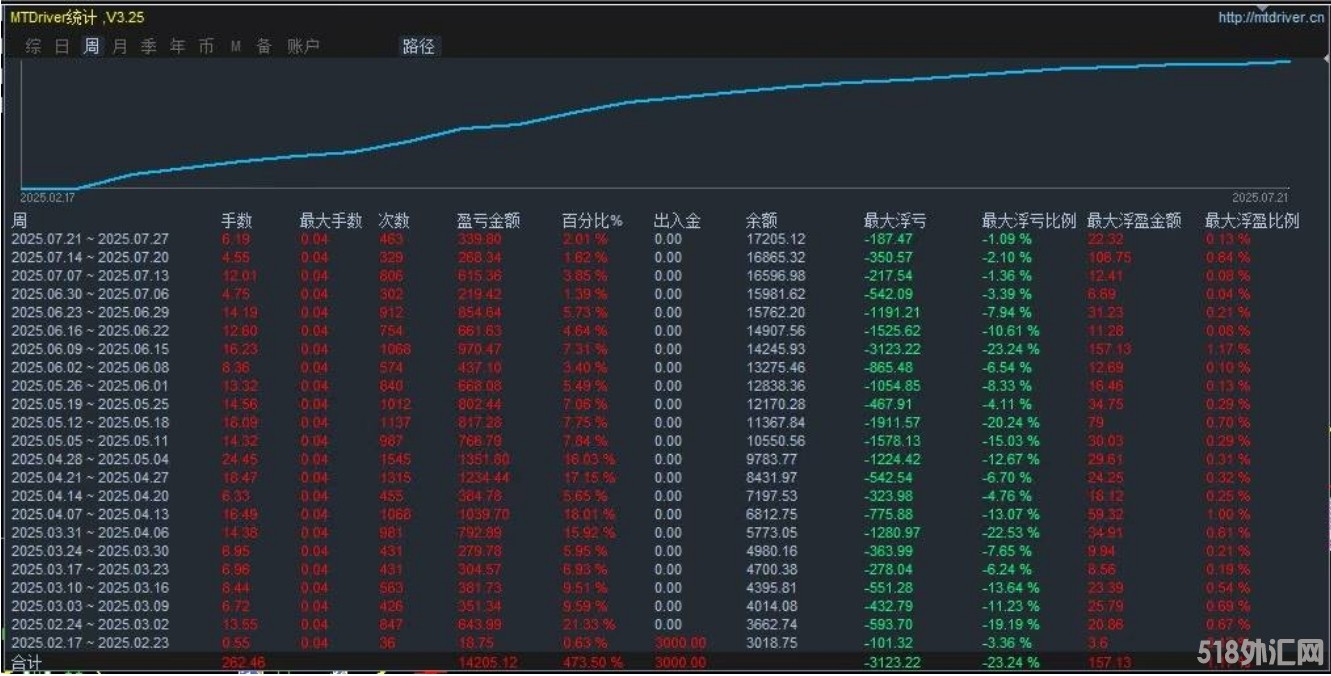
Task: Switch to the 综 summary tab
Action: [x=33, y=46]
